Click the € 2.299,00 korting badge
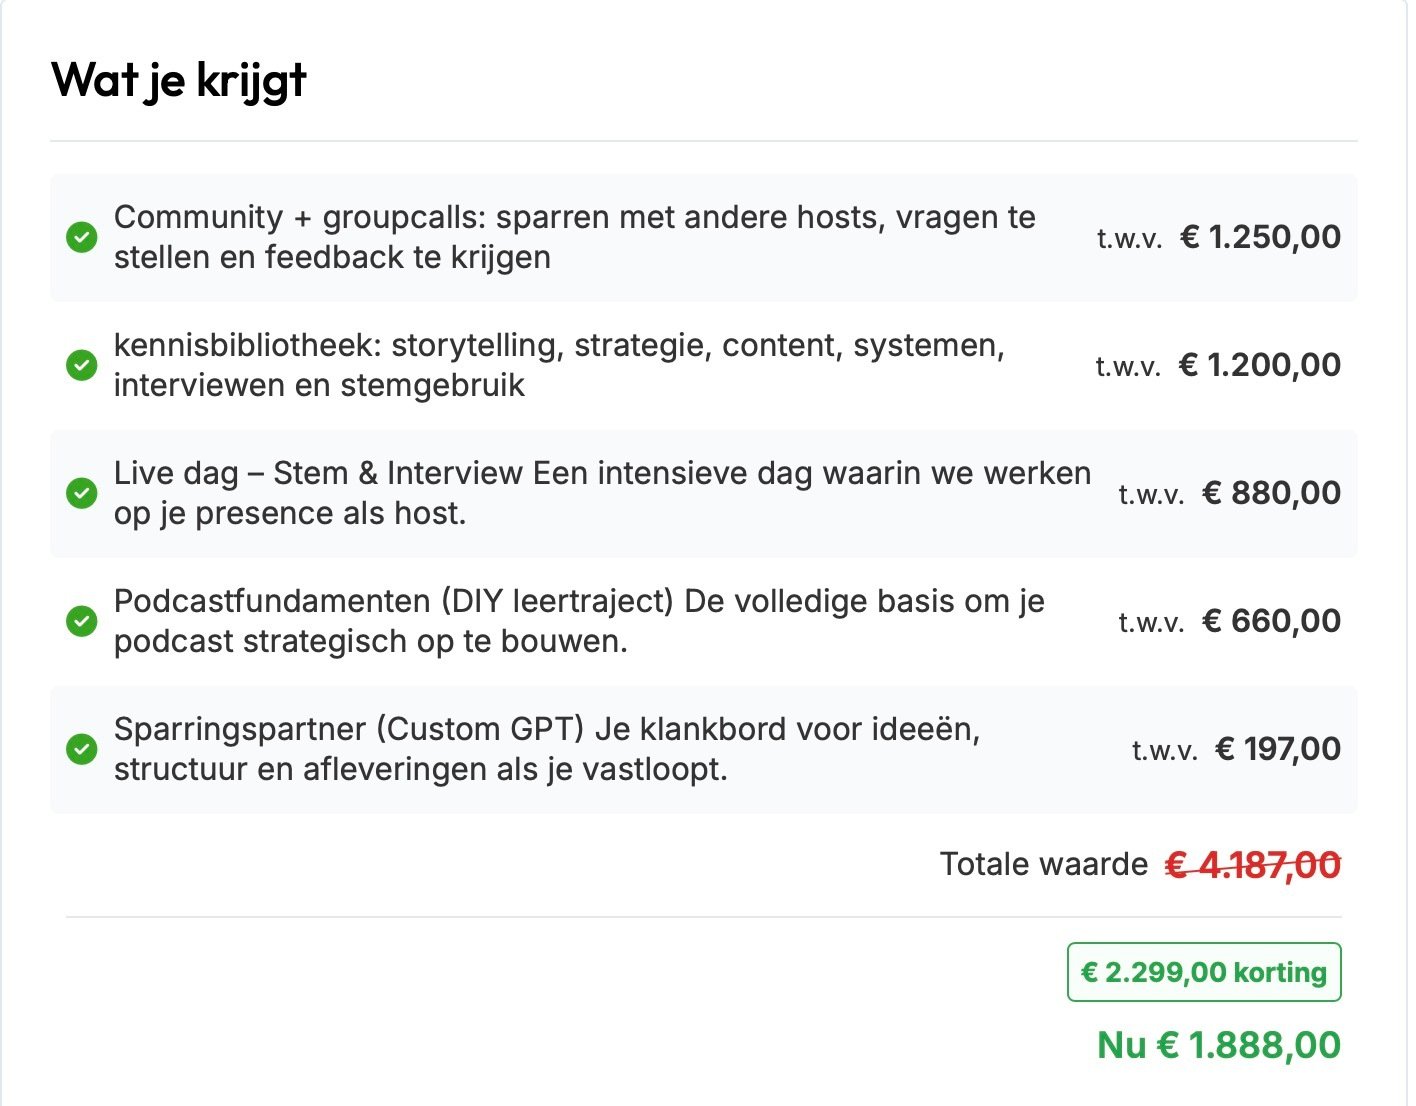1416x1106 pixels. tap(1204, 972)
